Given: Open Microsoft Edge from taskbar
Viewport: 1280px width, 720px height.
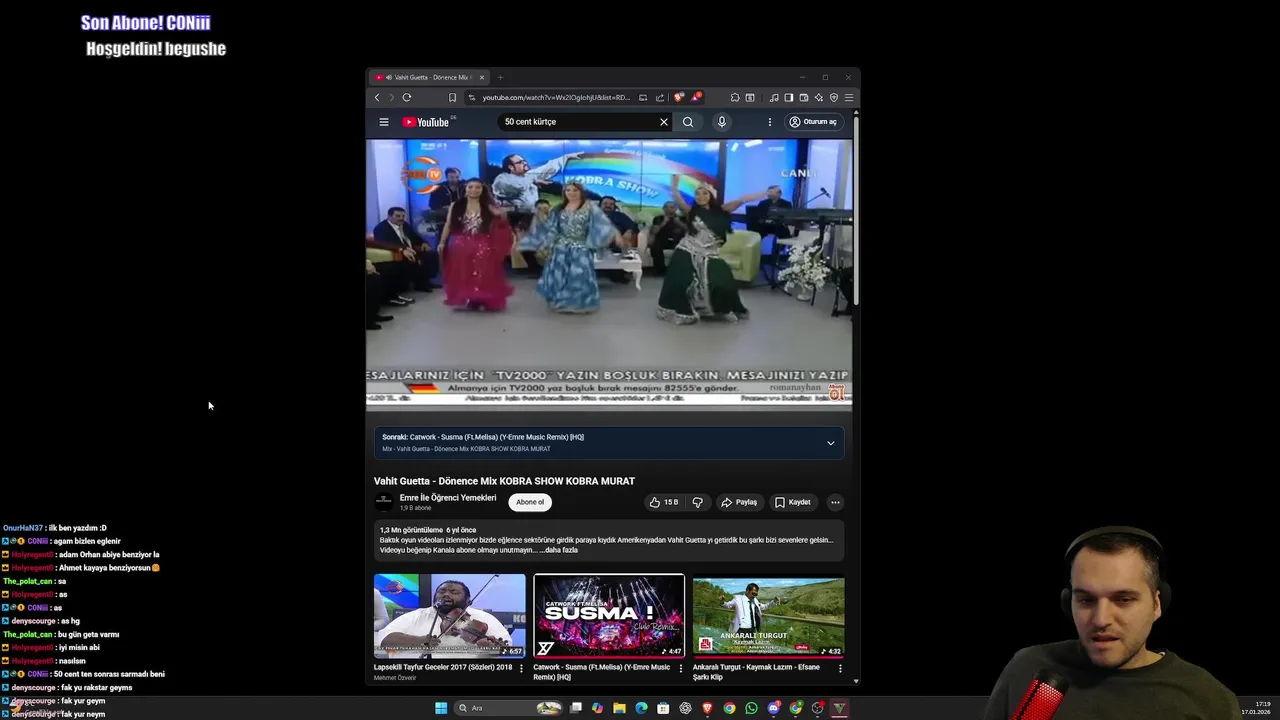Looking at the screenshot, I should pos(641,708).
